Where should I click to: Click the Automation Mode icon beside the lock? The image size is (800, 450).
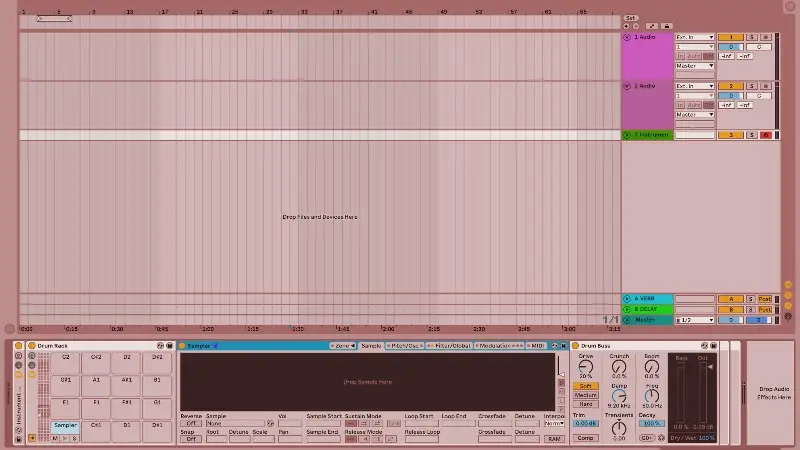click(x=651, y=26)
